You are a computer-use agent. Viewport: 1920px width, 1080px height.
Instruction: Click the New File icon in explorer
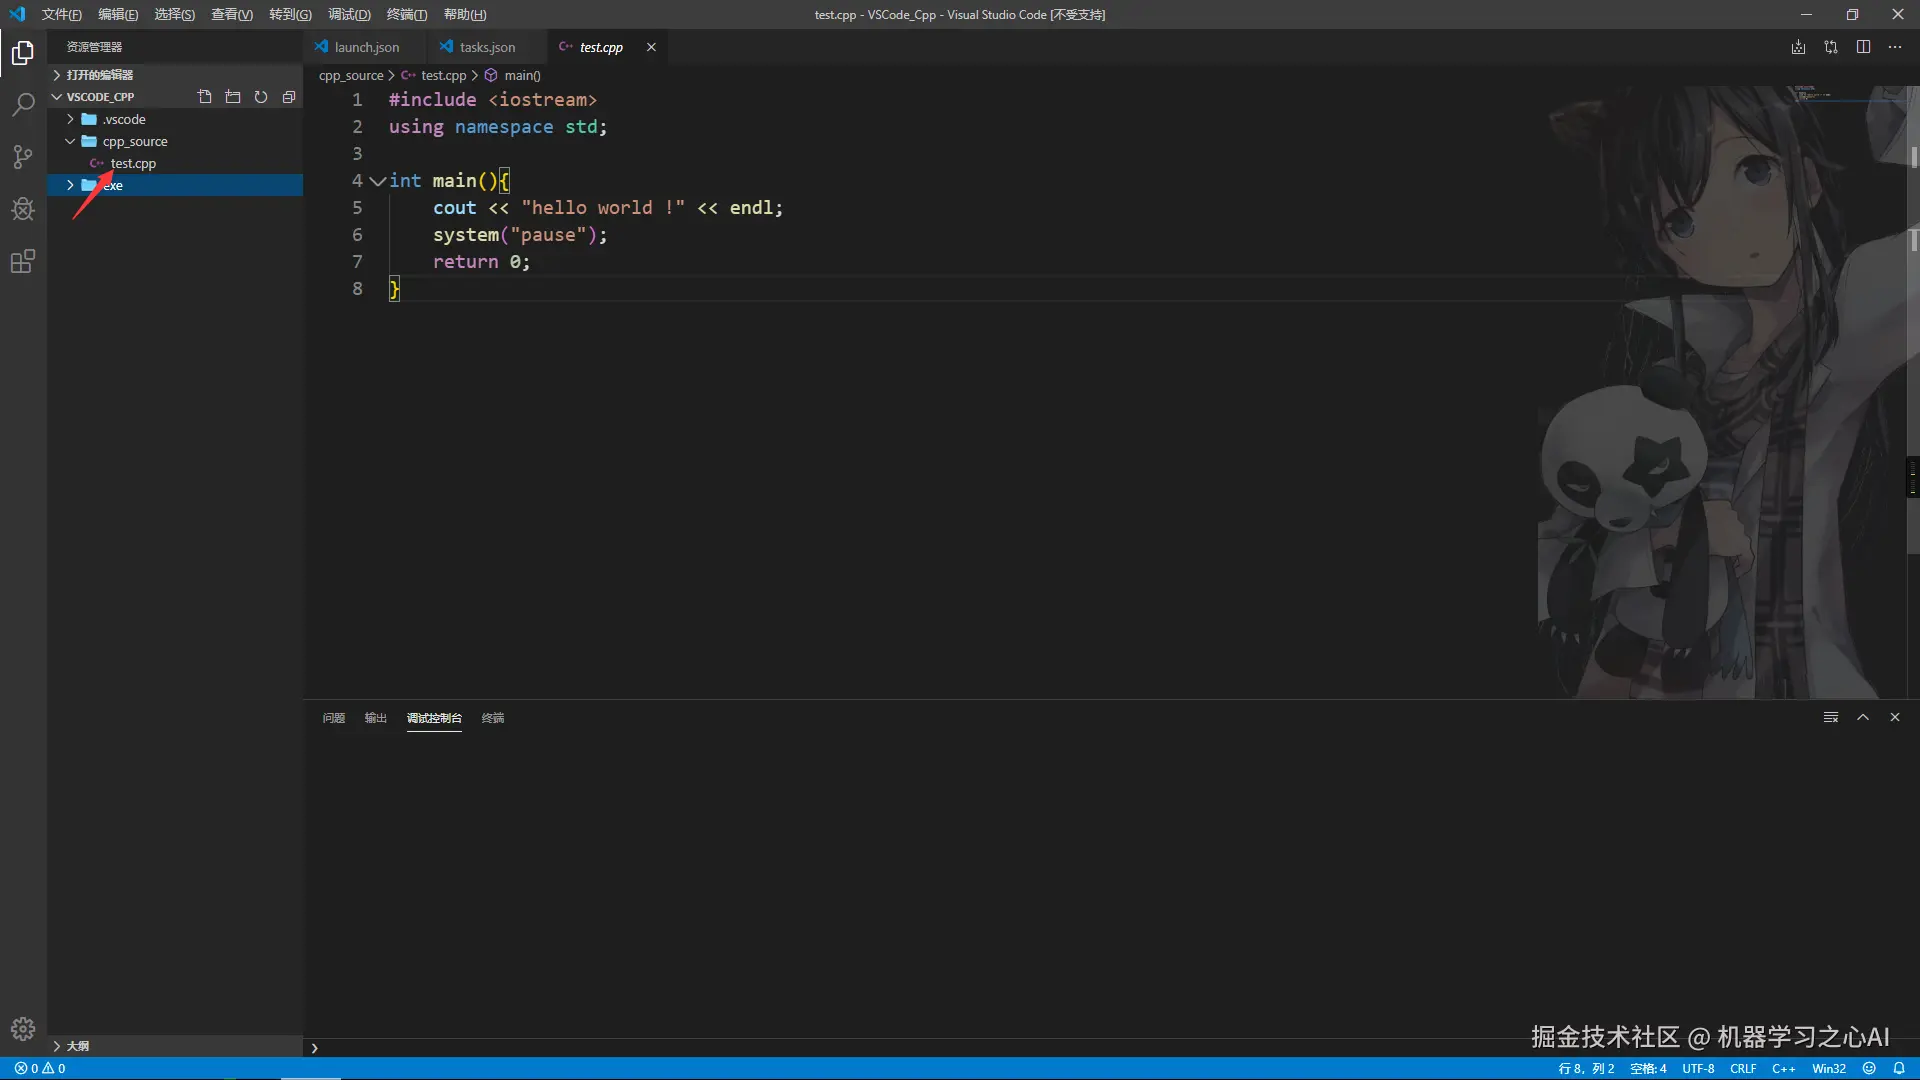(205, 97)
